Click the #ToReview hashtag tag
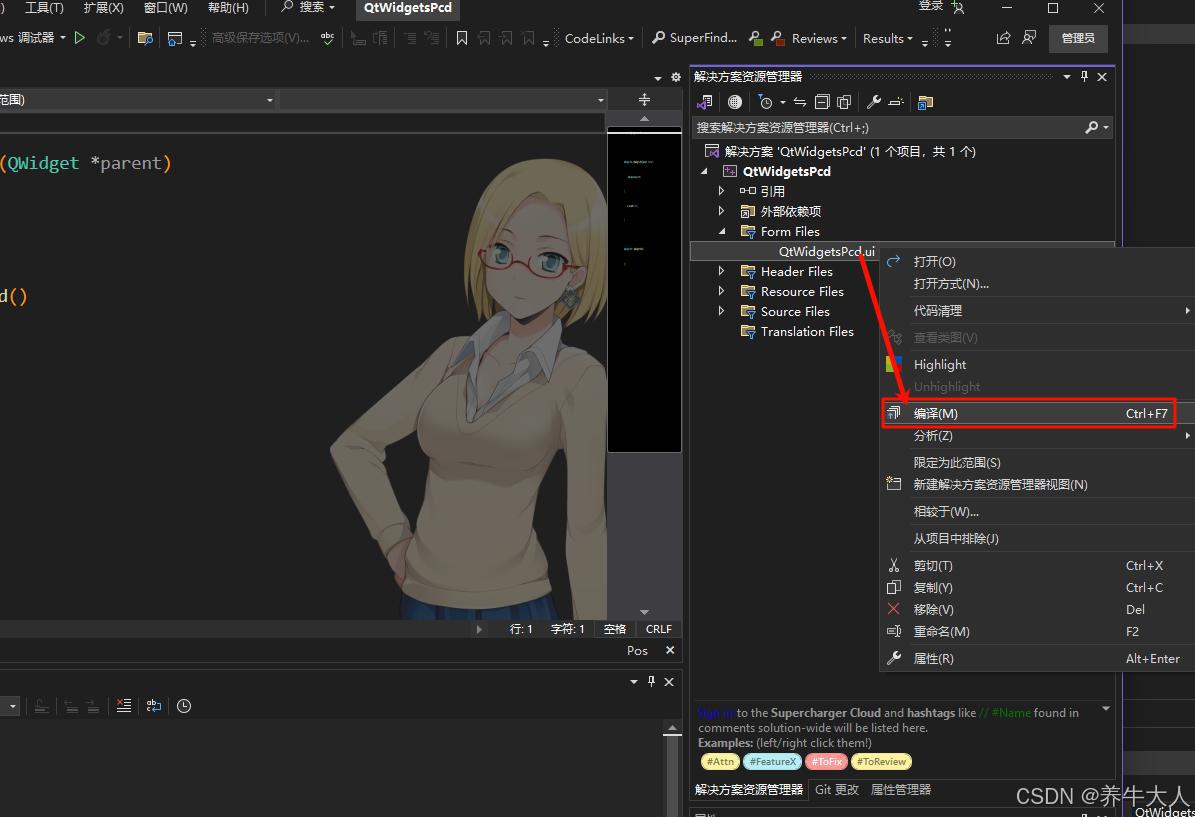The height and width of the screenshot is (817, 1195). point(881,761)
